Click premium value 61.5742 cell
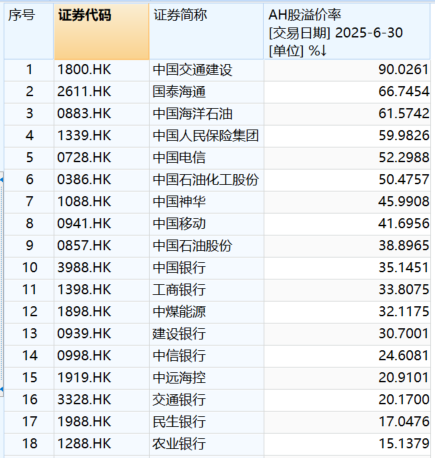The width and height of the screenshot is (435, 458). coord(347,114)
